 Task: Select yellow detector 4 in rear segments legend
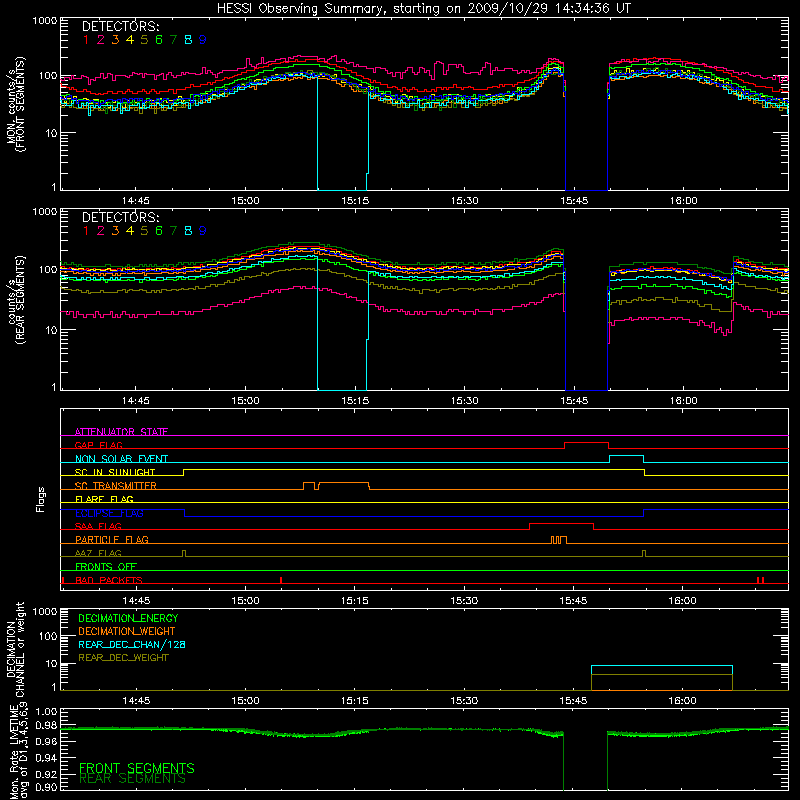(130, 231)
